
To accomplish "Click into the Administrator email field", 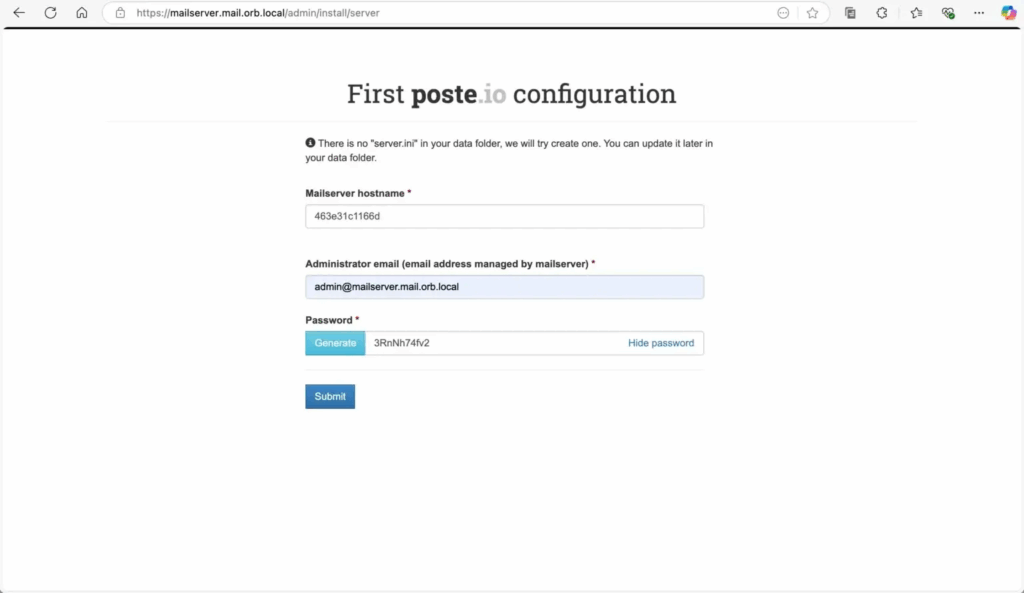I will click(x=504, y=287).
